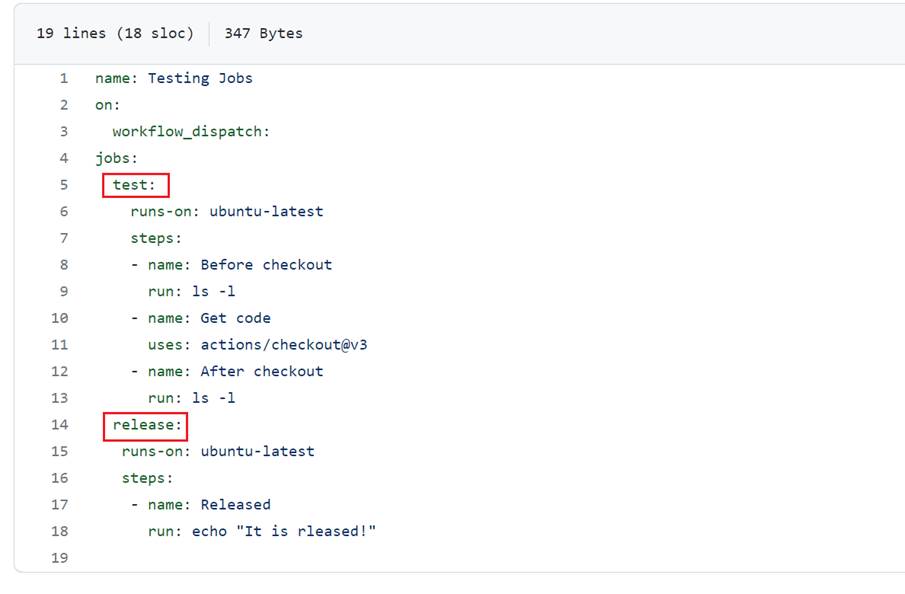Click the "19 lines (18 sloc)" file info
Viewport: 905px width, 594px height.
(x=115, y=33)
